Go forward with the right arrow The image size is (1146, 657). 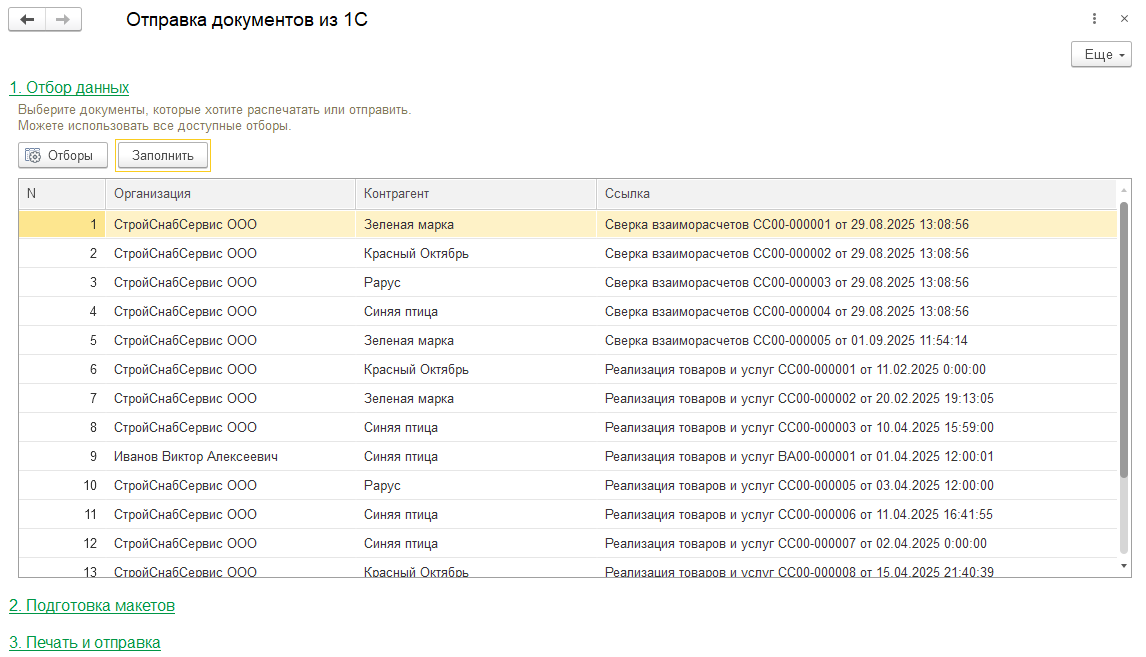coord(64,20)
